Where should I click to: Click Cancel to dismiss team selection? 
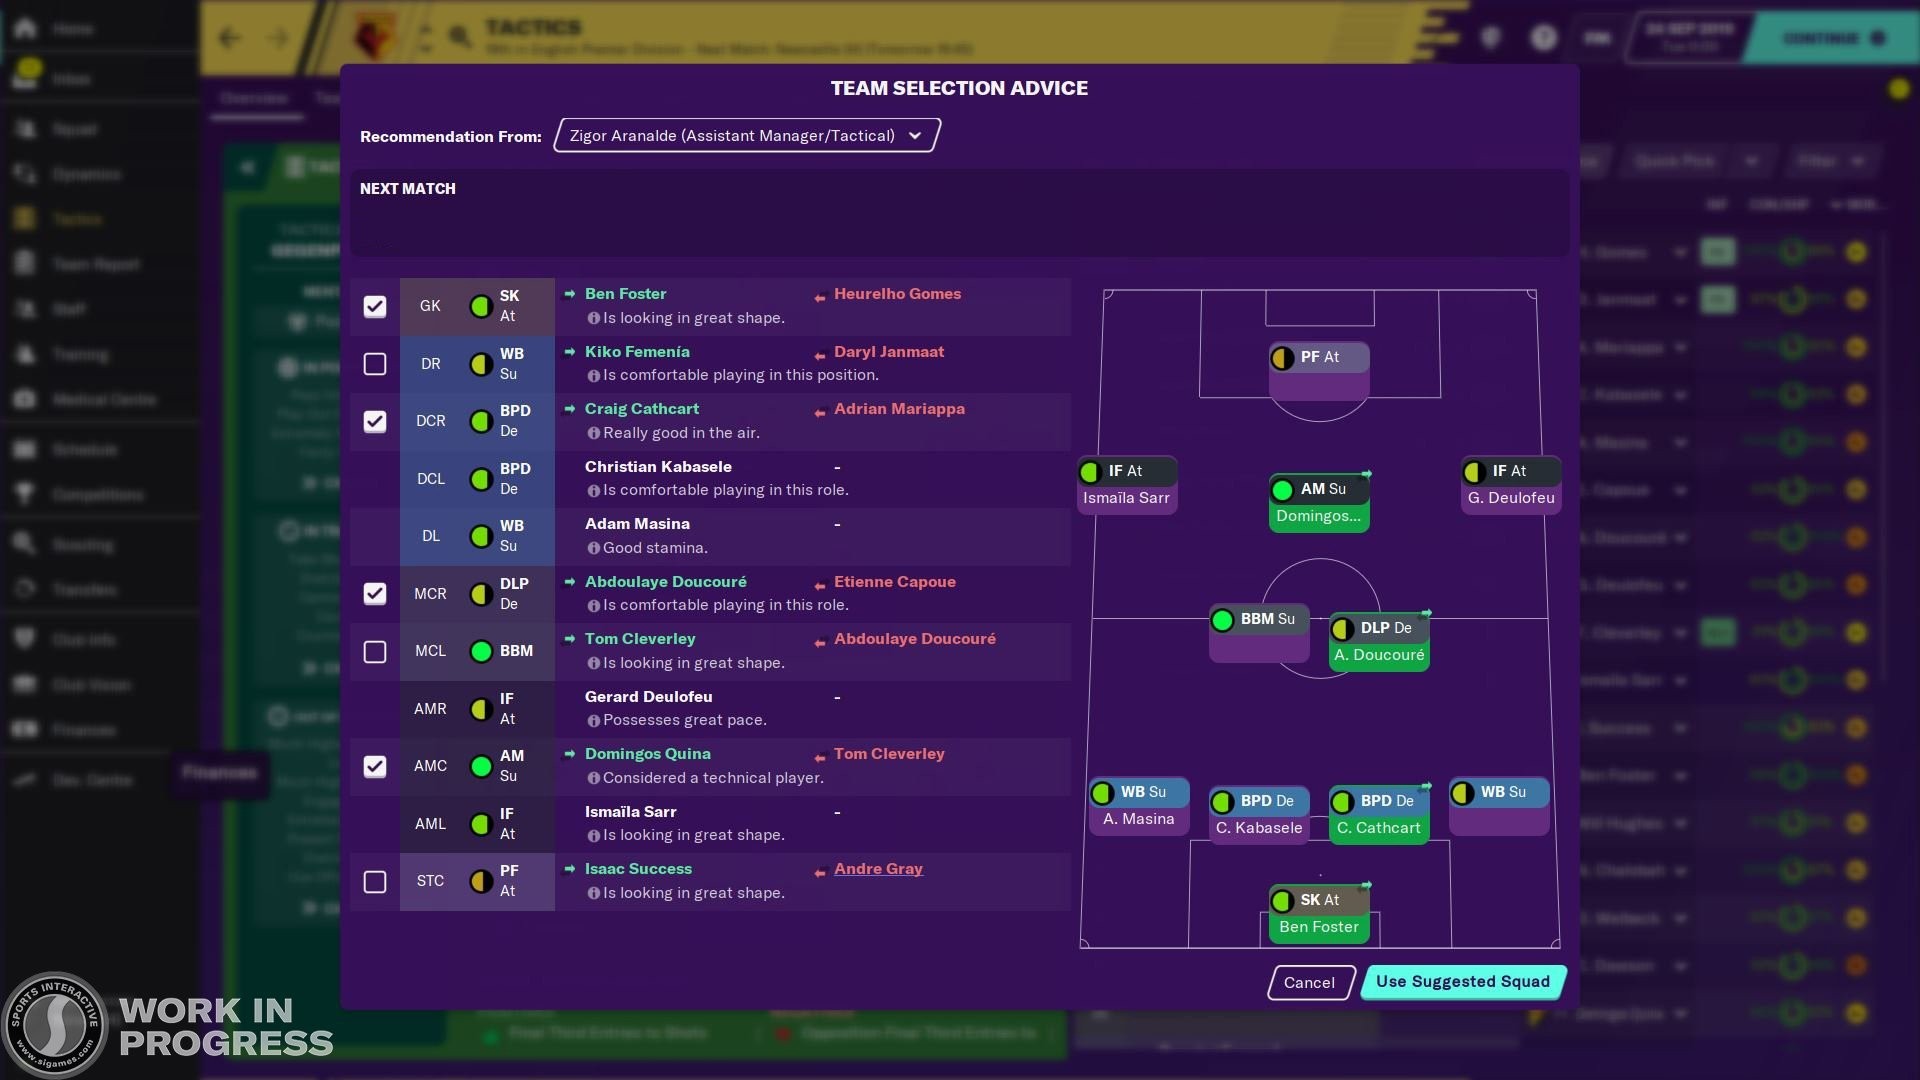point(1308,981)
